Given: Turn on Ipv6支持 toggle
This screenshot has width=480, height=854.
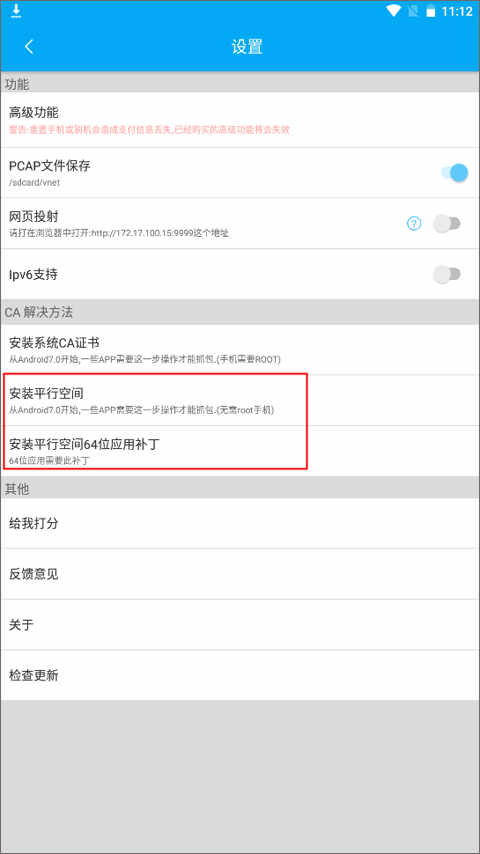Looking at the screenshot, I should point(447,274).
